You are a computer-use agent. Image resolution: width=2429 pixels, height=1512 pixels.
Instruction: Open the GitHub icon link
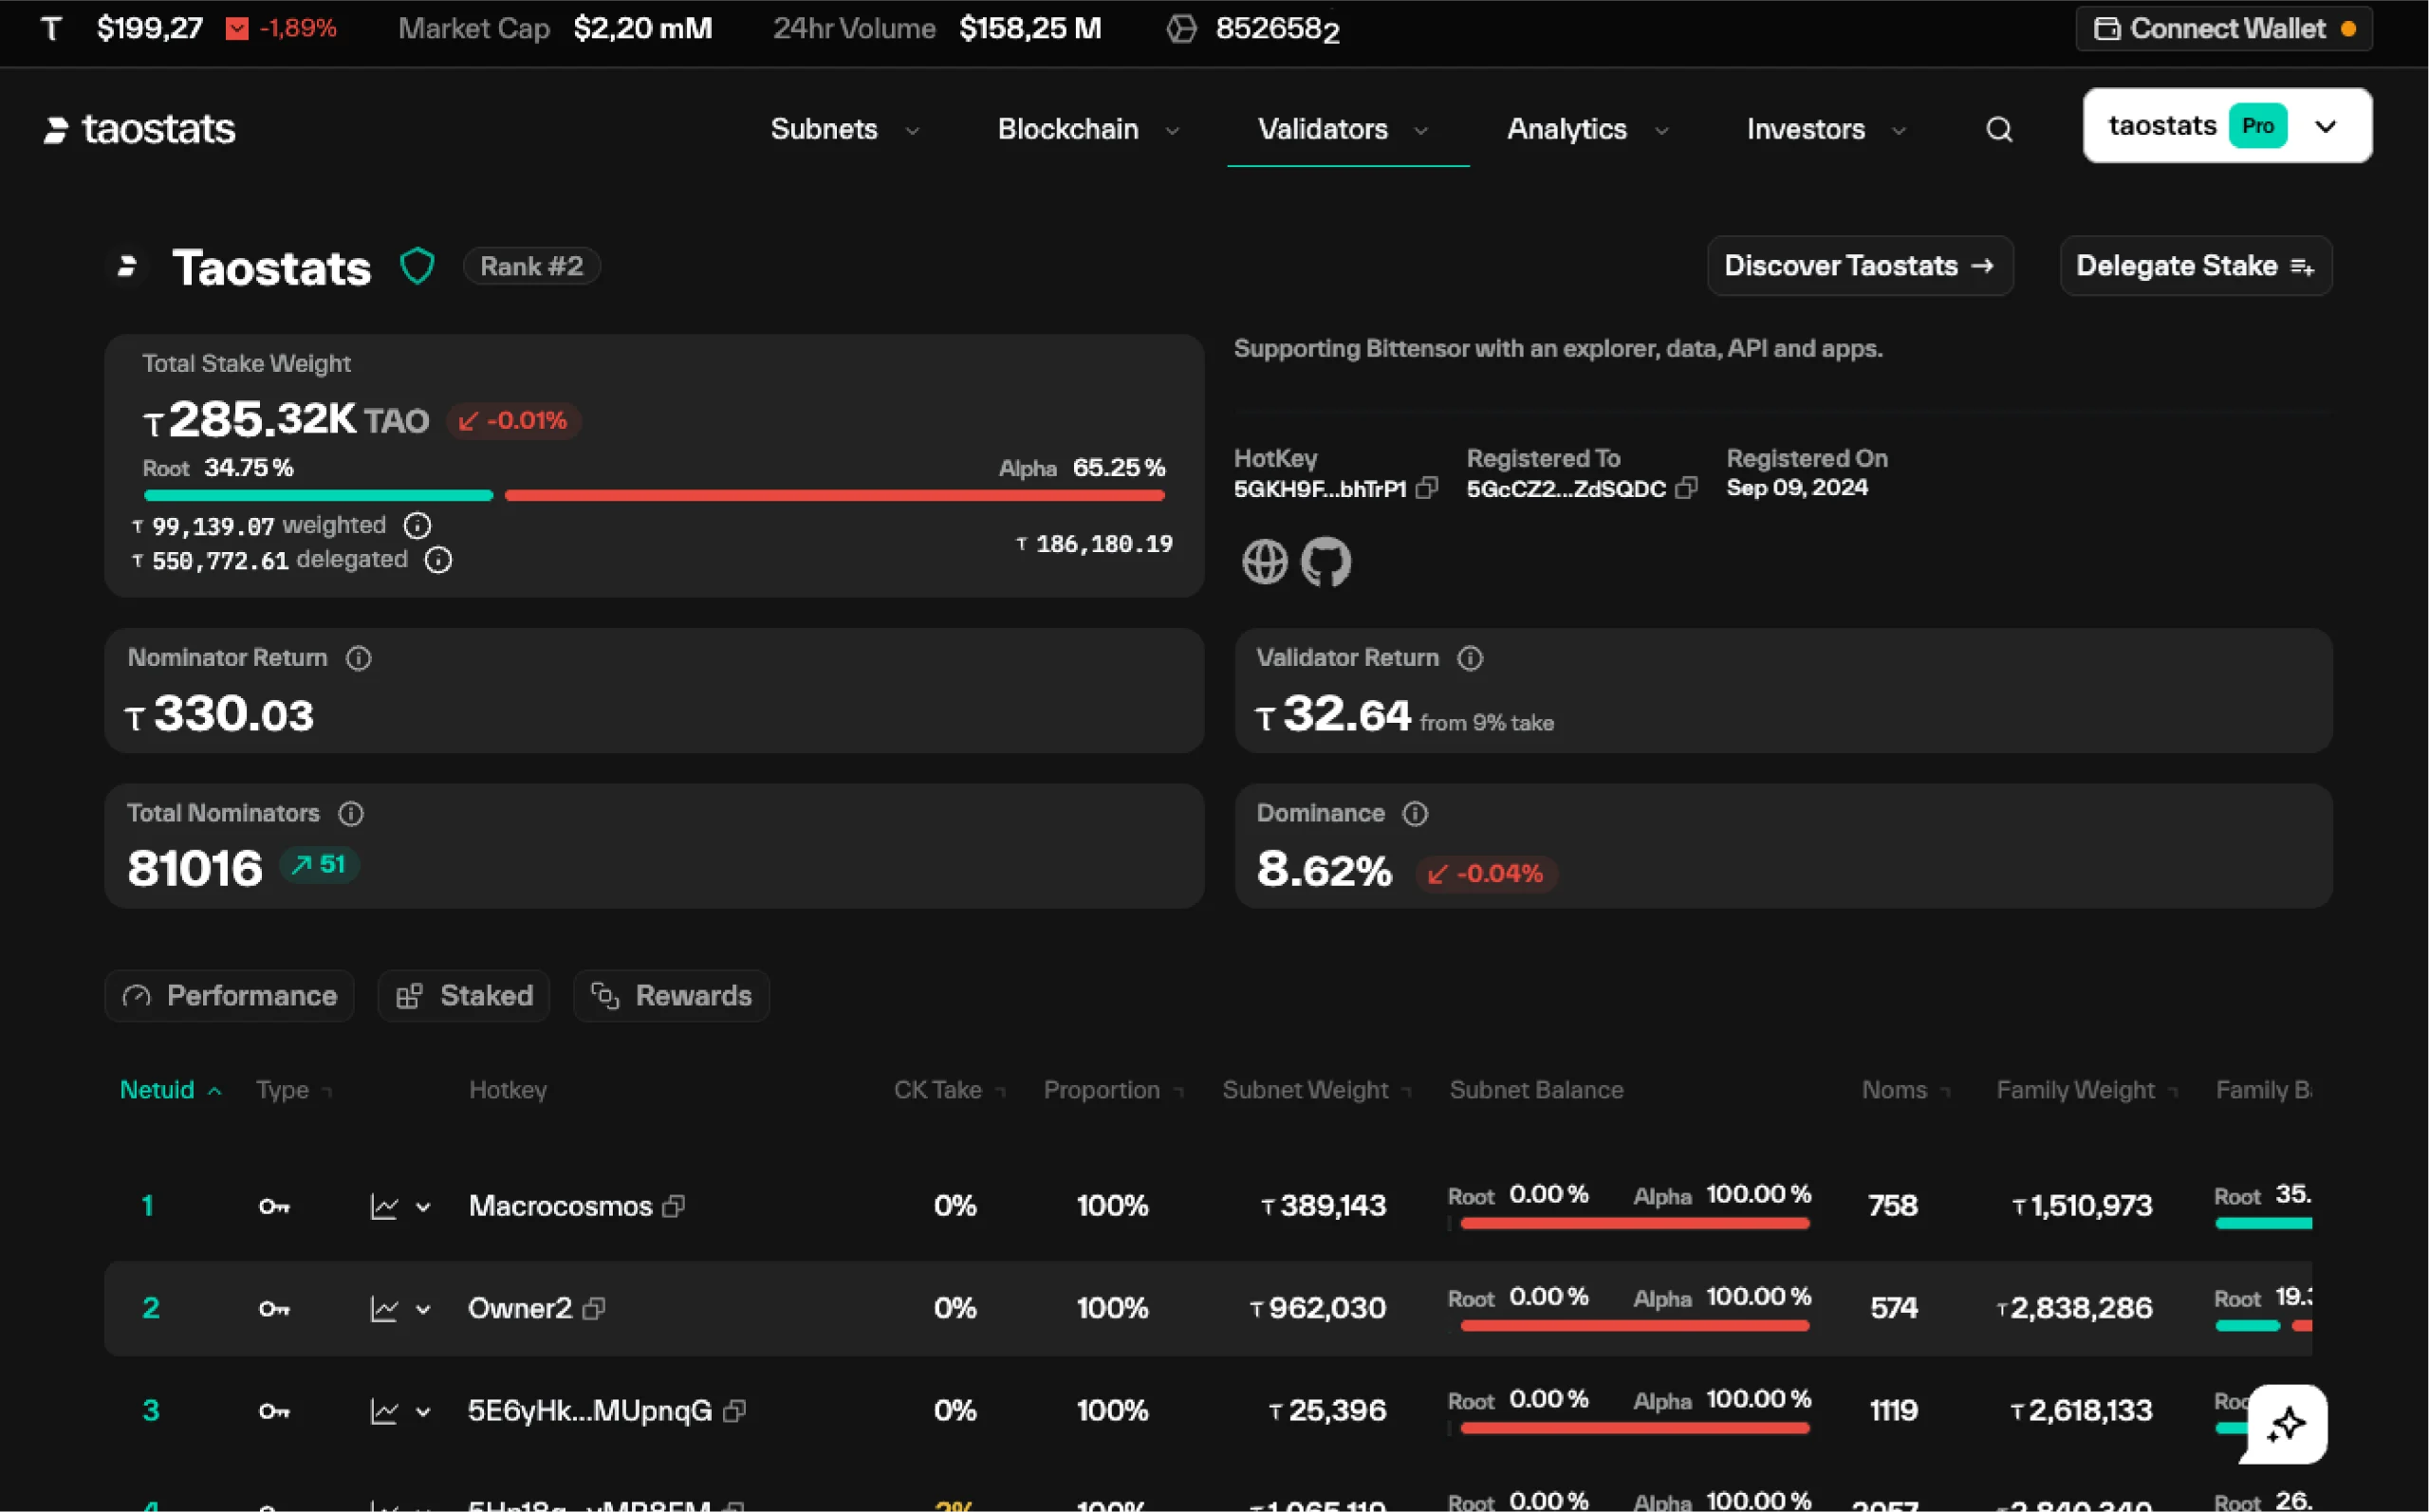[x=1325, y=561]
